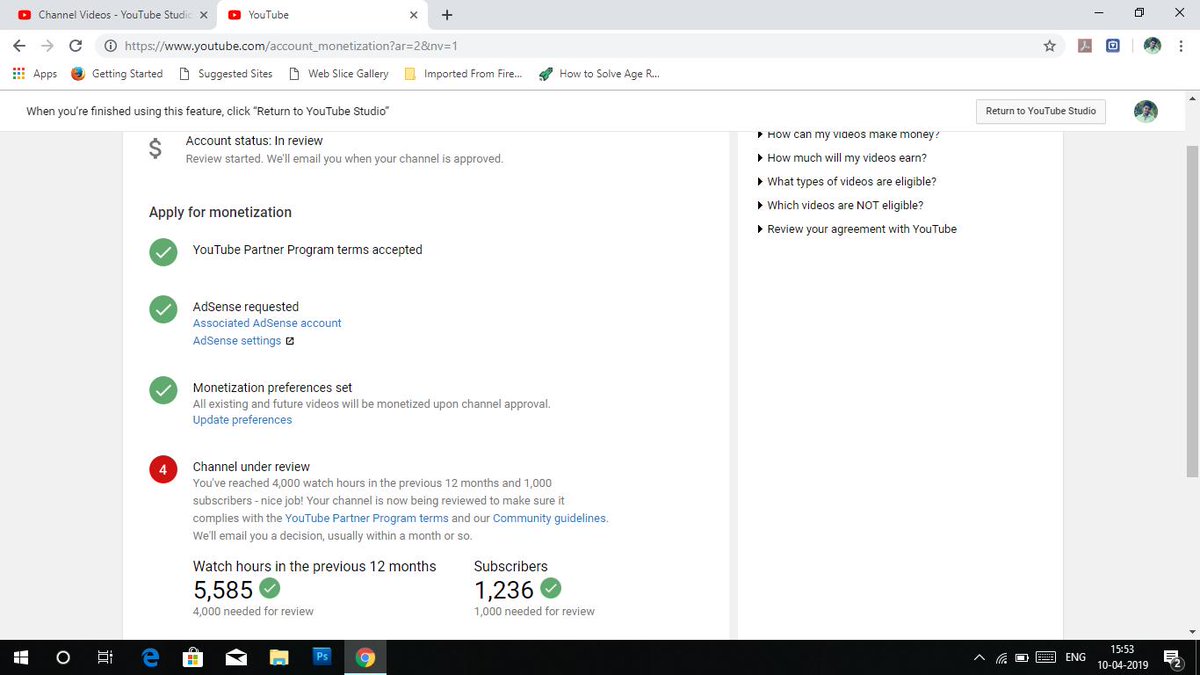Click the blue extension icon beside PDF
Viewport: 1200px width, 675px height.
[1112, 45]
